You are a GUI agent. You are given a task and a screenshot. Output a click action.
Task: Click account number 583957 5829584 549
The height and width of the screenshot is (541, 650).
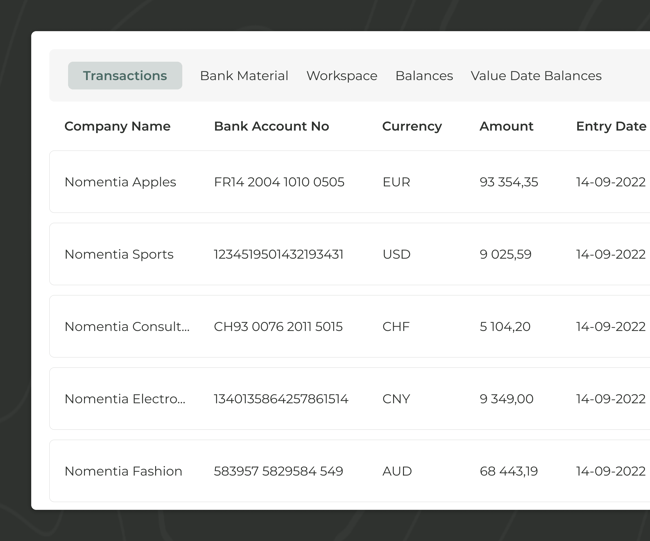[x=279, y=471]
